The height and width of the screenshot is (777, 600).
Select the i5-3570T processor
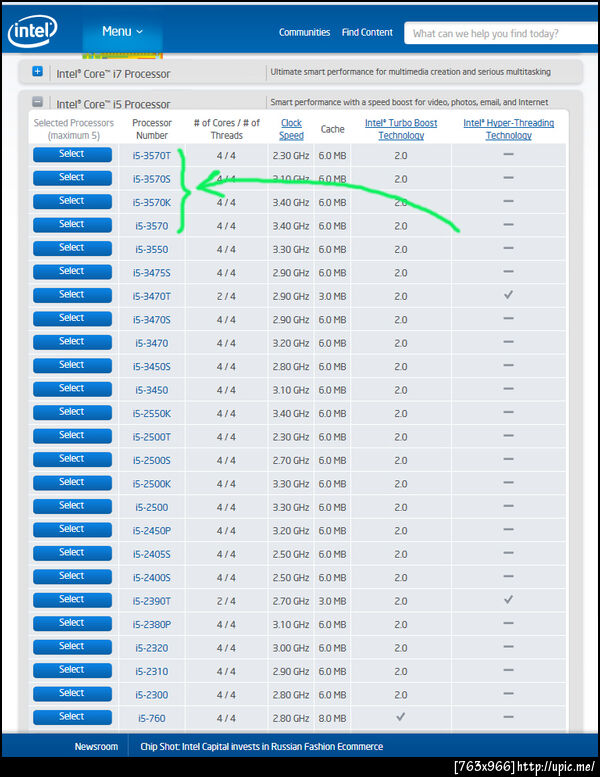pyautogui.click(x=72, y=155)
